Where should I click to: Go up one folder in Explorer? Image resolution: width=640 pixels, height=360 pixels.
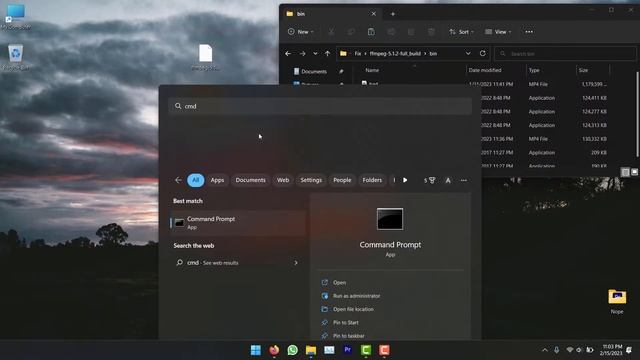tap(327, 53)
